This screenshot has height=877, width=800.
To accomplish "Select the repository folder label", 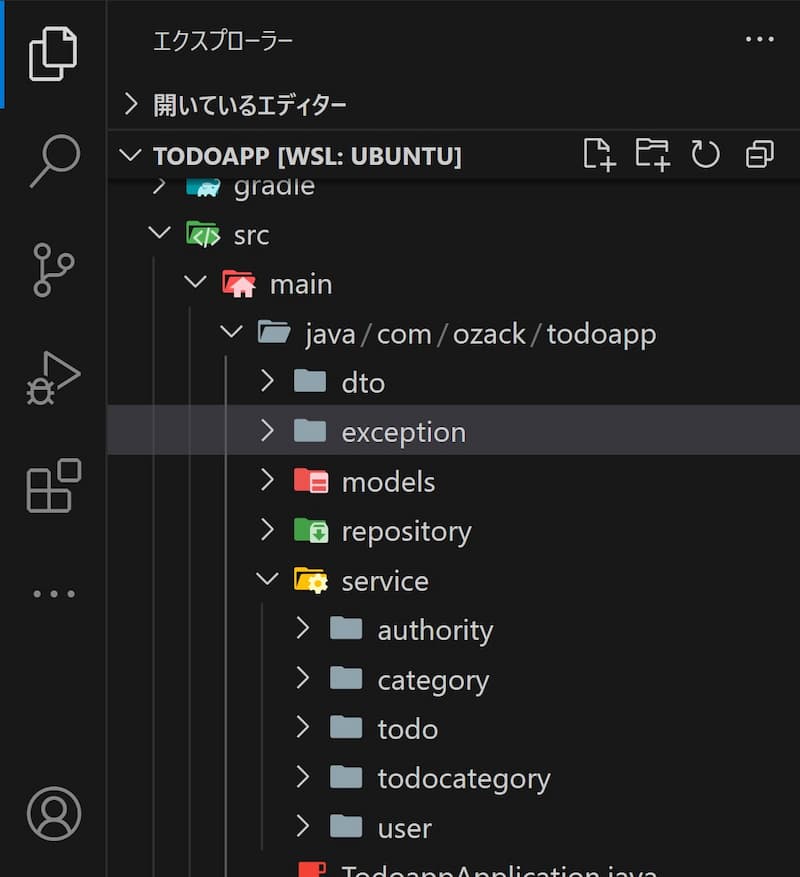I will point(407,532).
